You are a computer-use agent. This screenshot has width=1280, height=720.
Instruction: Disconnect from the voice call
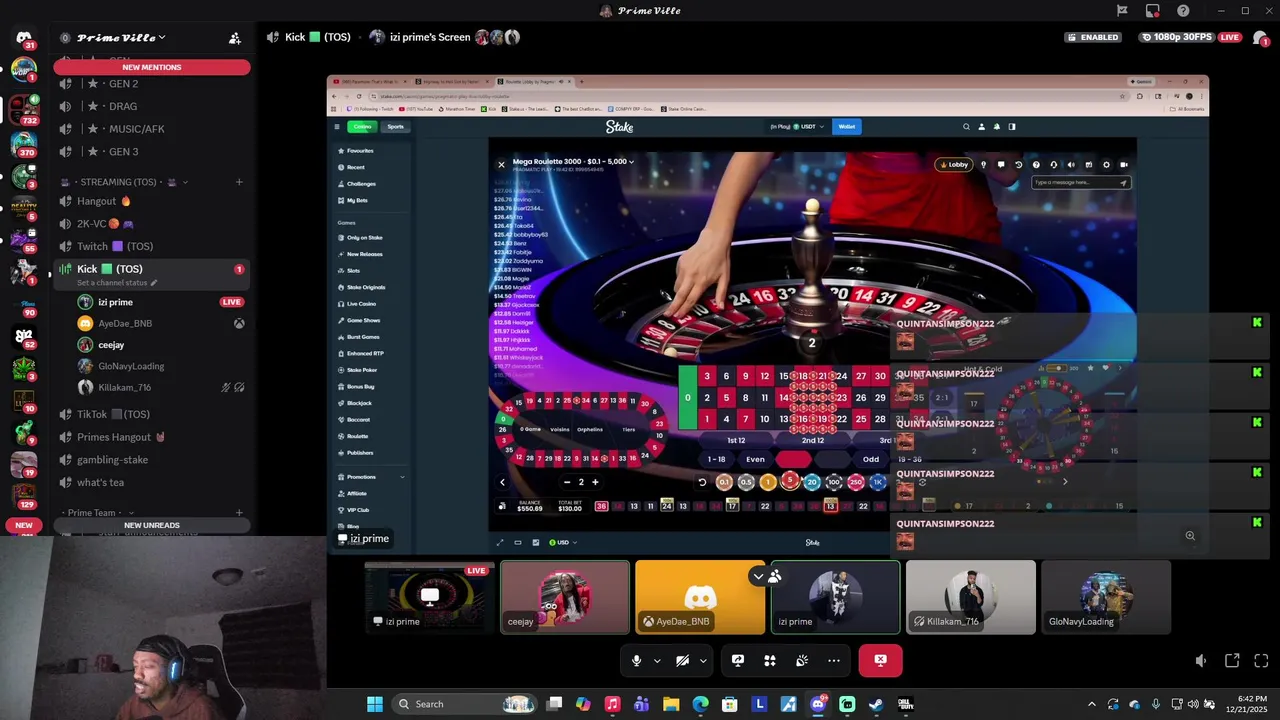click(x=880, y=660)
